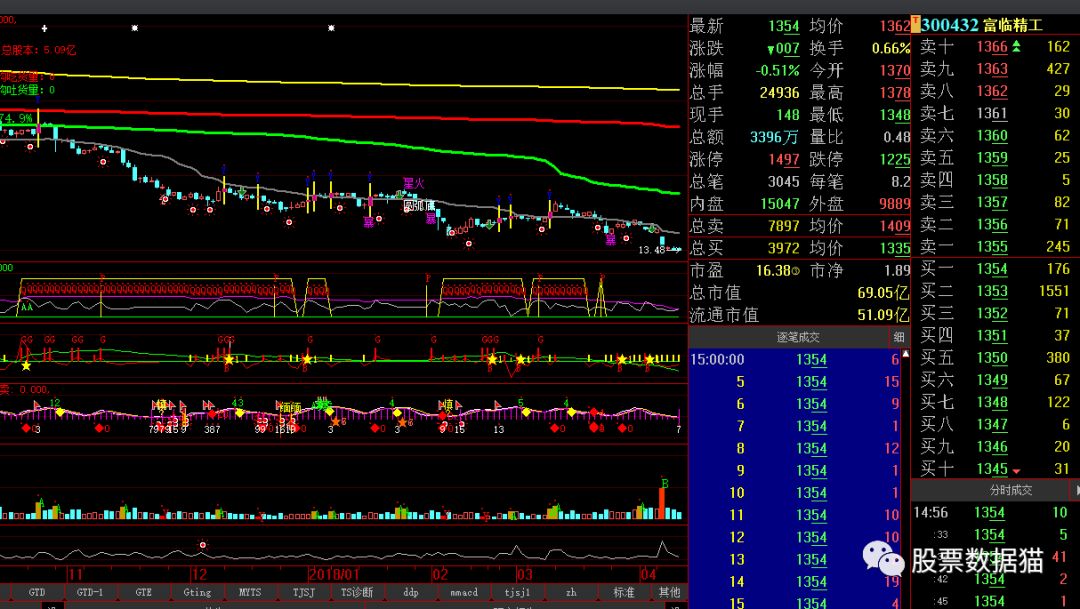1080x609 pixels.
Task: Switch to the zh tab
Action: [x=571, y=592]
